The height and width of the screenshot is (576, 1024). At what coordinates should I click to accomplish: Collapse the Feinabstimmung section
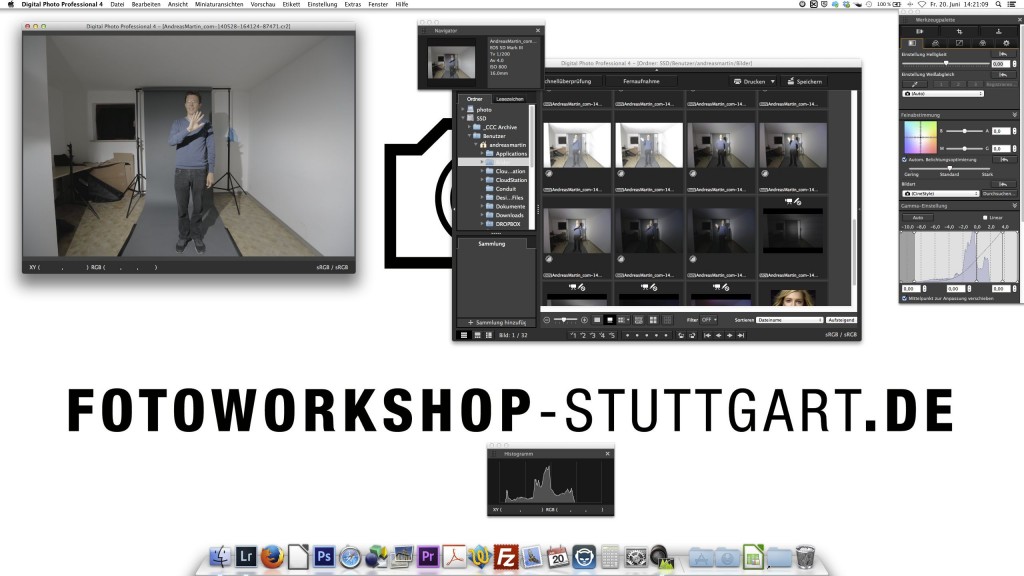(x=1014, y=115)
